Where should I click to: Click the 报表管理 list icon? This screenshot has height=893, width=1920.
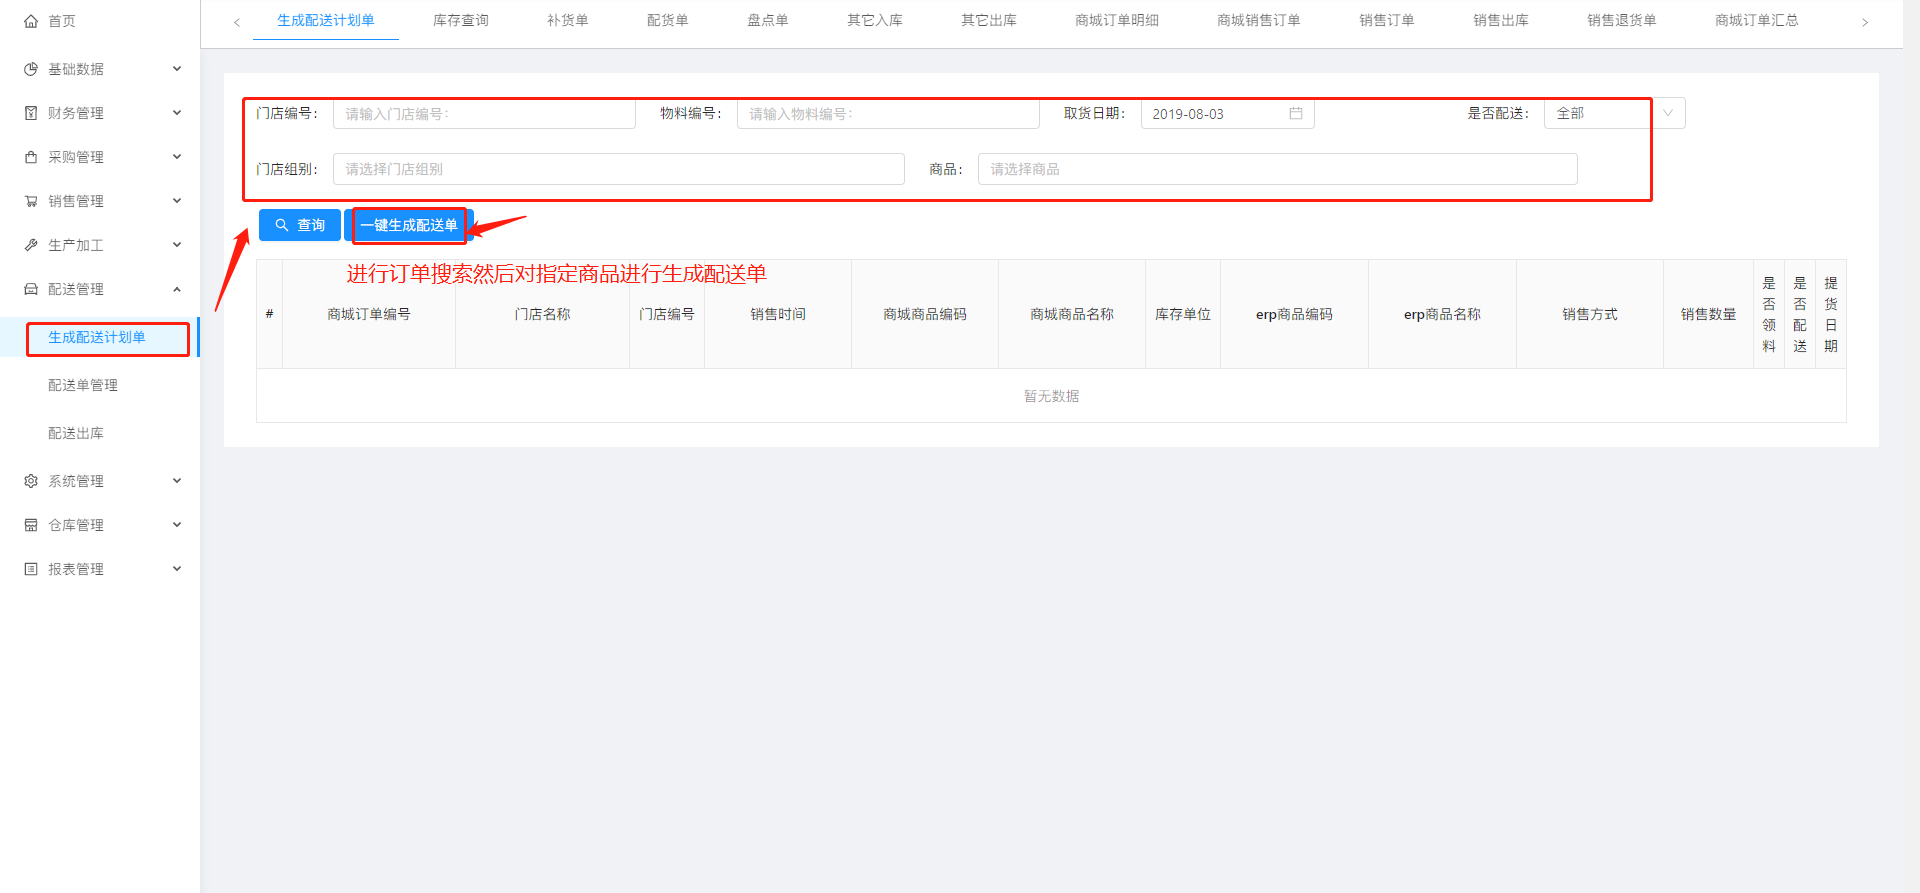point(31,569)
